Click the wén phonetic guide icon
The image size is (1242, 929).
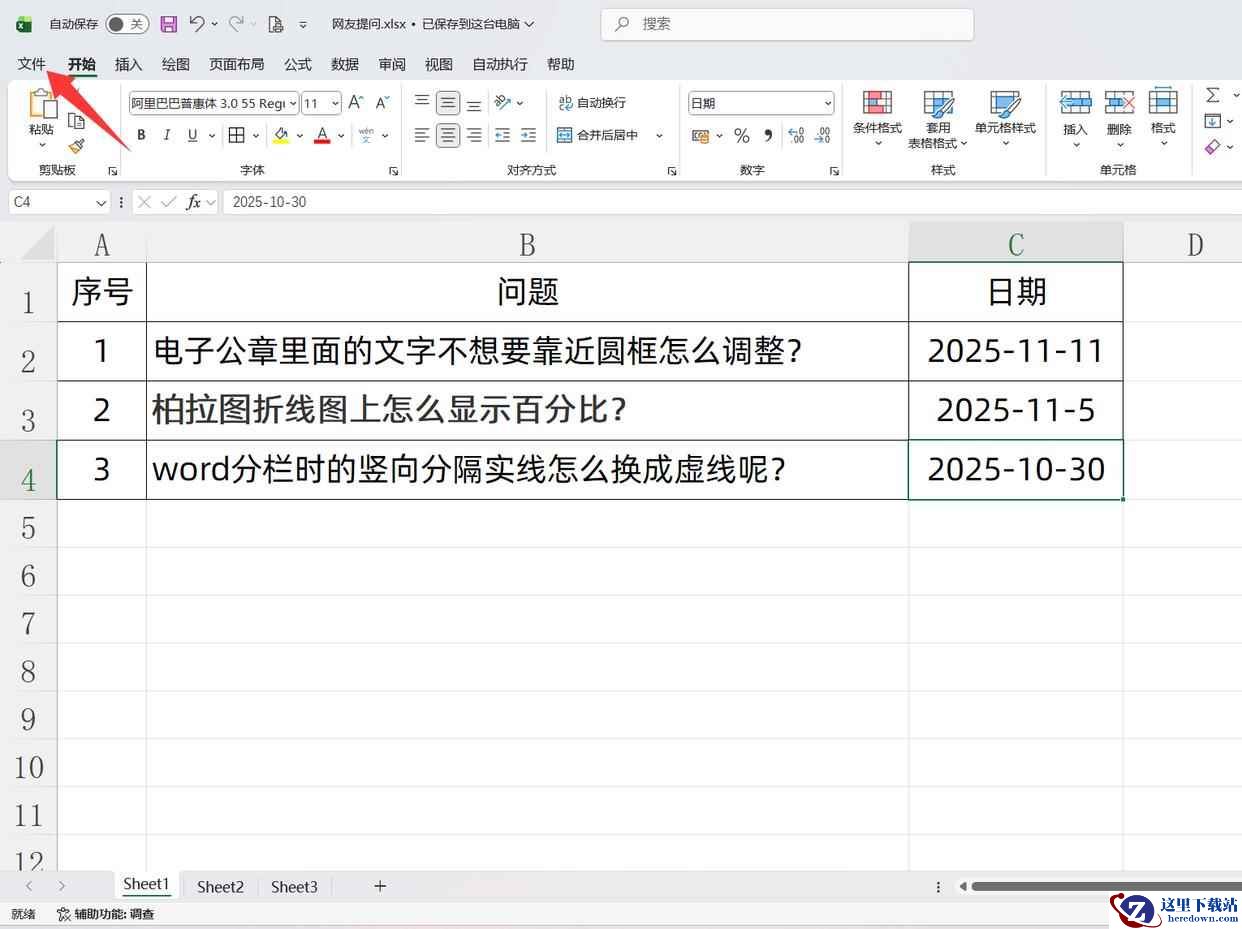366,135
